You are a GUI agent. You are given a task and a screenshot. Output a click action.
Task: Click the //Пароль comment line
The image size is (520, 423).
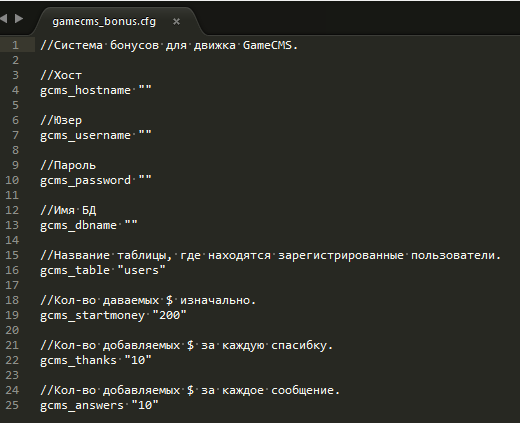[68, 165]
